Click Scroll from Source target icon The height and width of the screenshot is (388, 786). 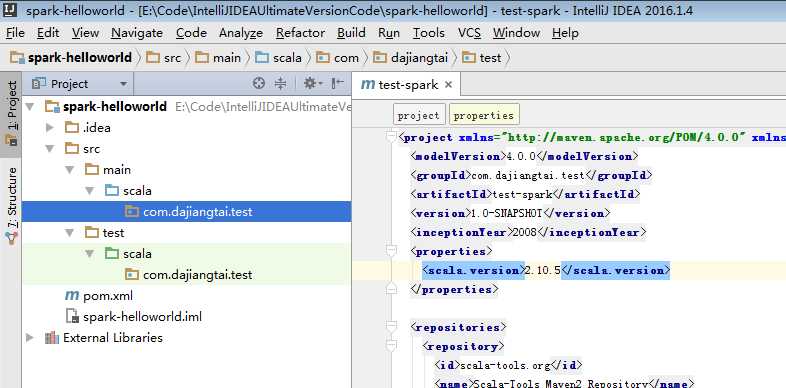point(259,84)
